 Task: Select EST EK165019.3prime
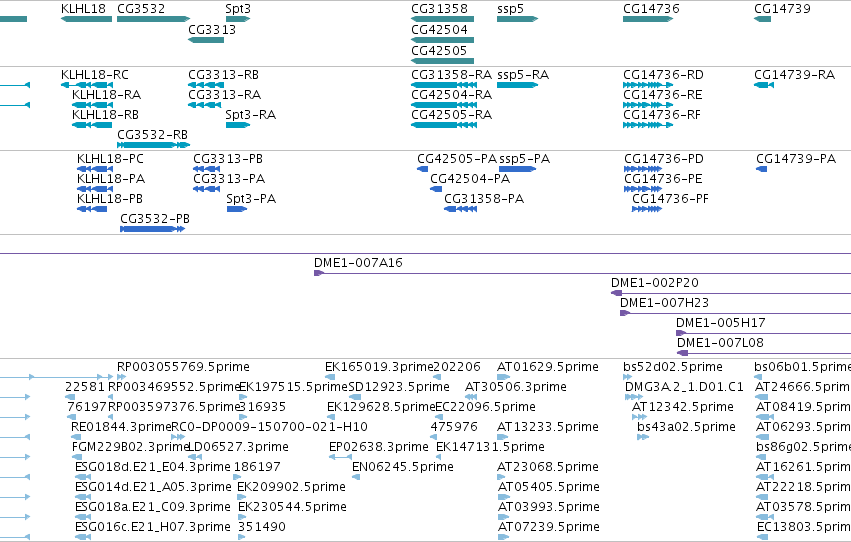click(330, 377)
